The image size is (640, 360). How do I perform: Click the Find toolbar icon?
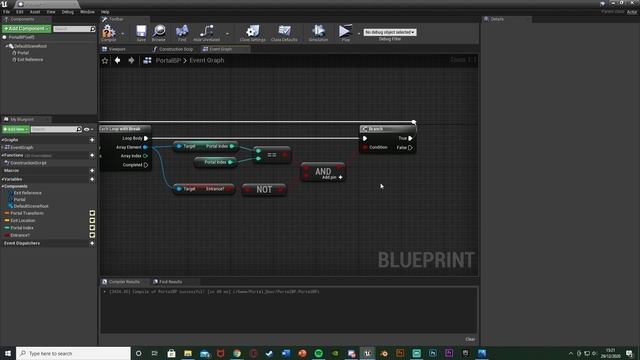point(182,33)
